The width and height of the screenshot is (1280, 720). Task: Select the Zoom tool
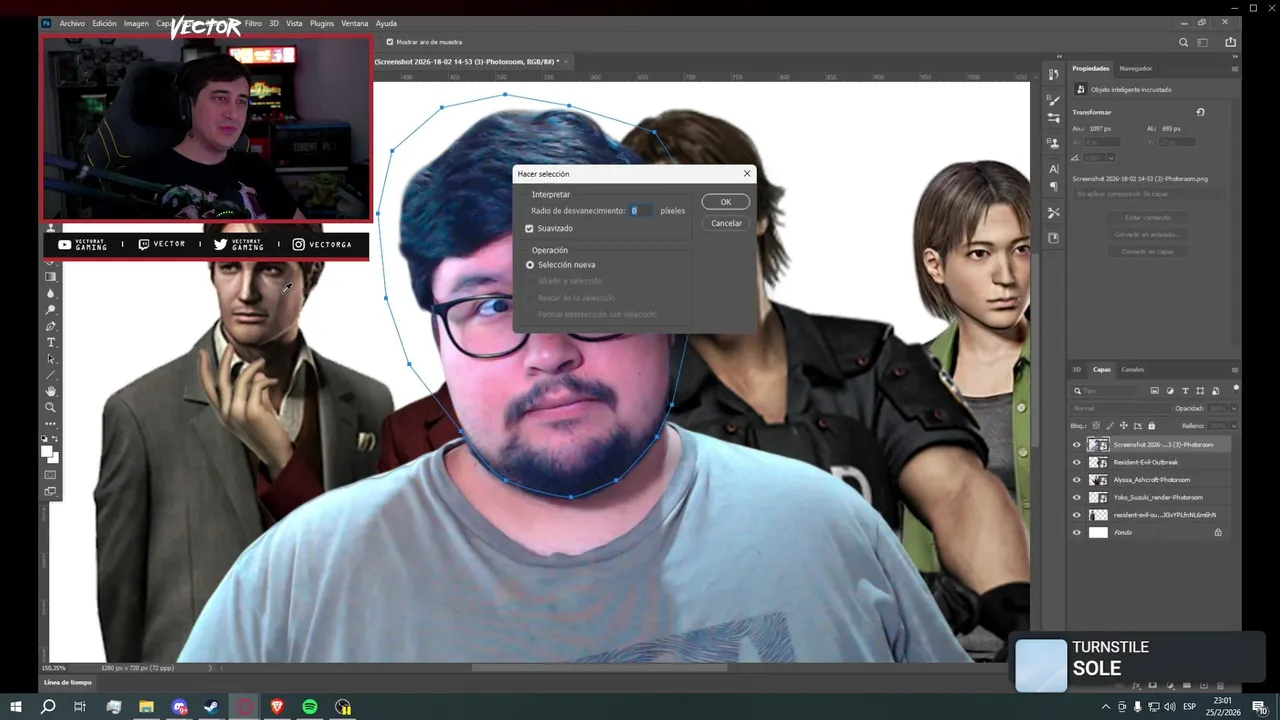(51, 407)
